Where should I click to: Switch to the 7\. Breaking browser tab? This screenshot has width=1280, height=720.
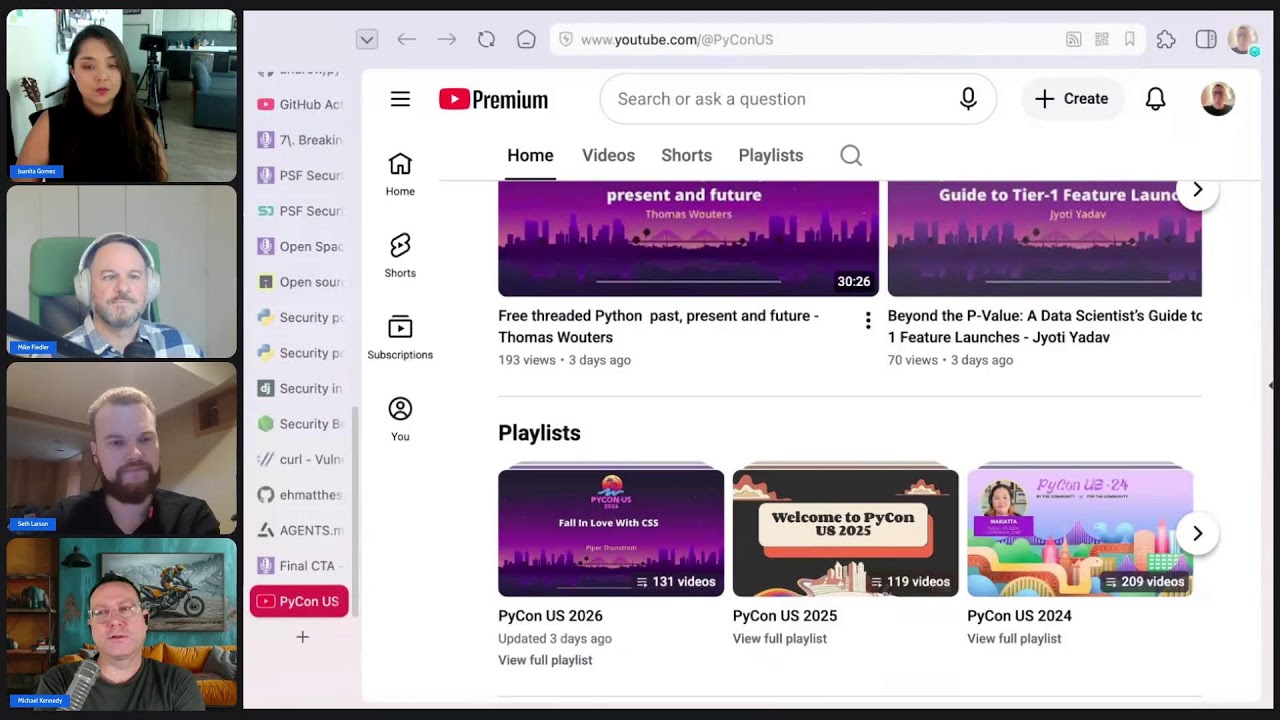pos(299,140)
